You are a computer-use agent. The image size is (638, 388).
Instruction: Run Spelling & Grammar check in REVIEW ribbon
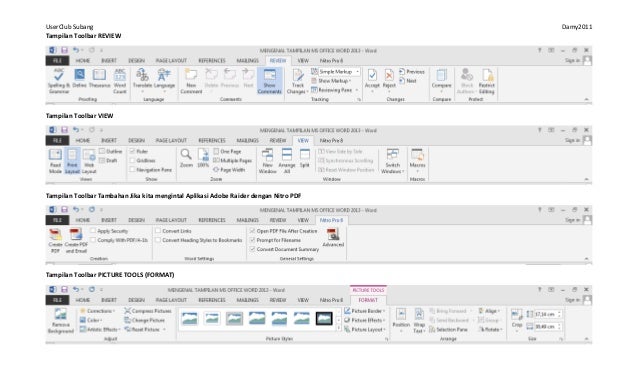[59, 81]
